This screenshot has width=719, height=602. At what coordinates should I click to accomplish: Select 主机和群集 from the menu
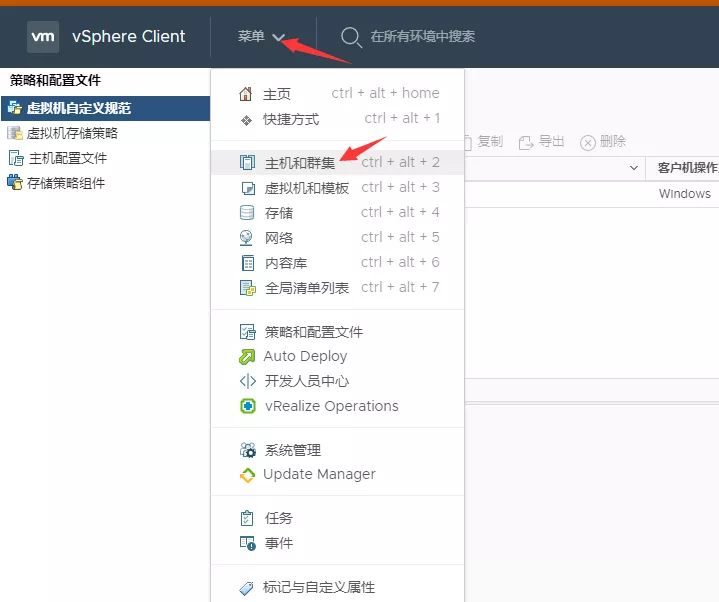pyautogui.click(x=300, y=162)
